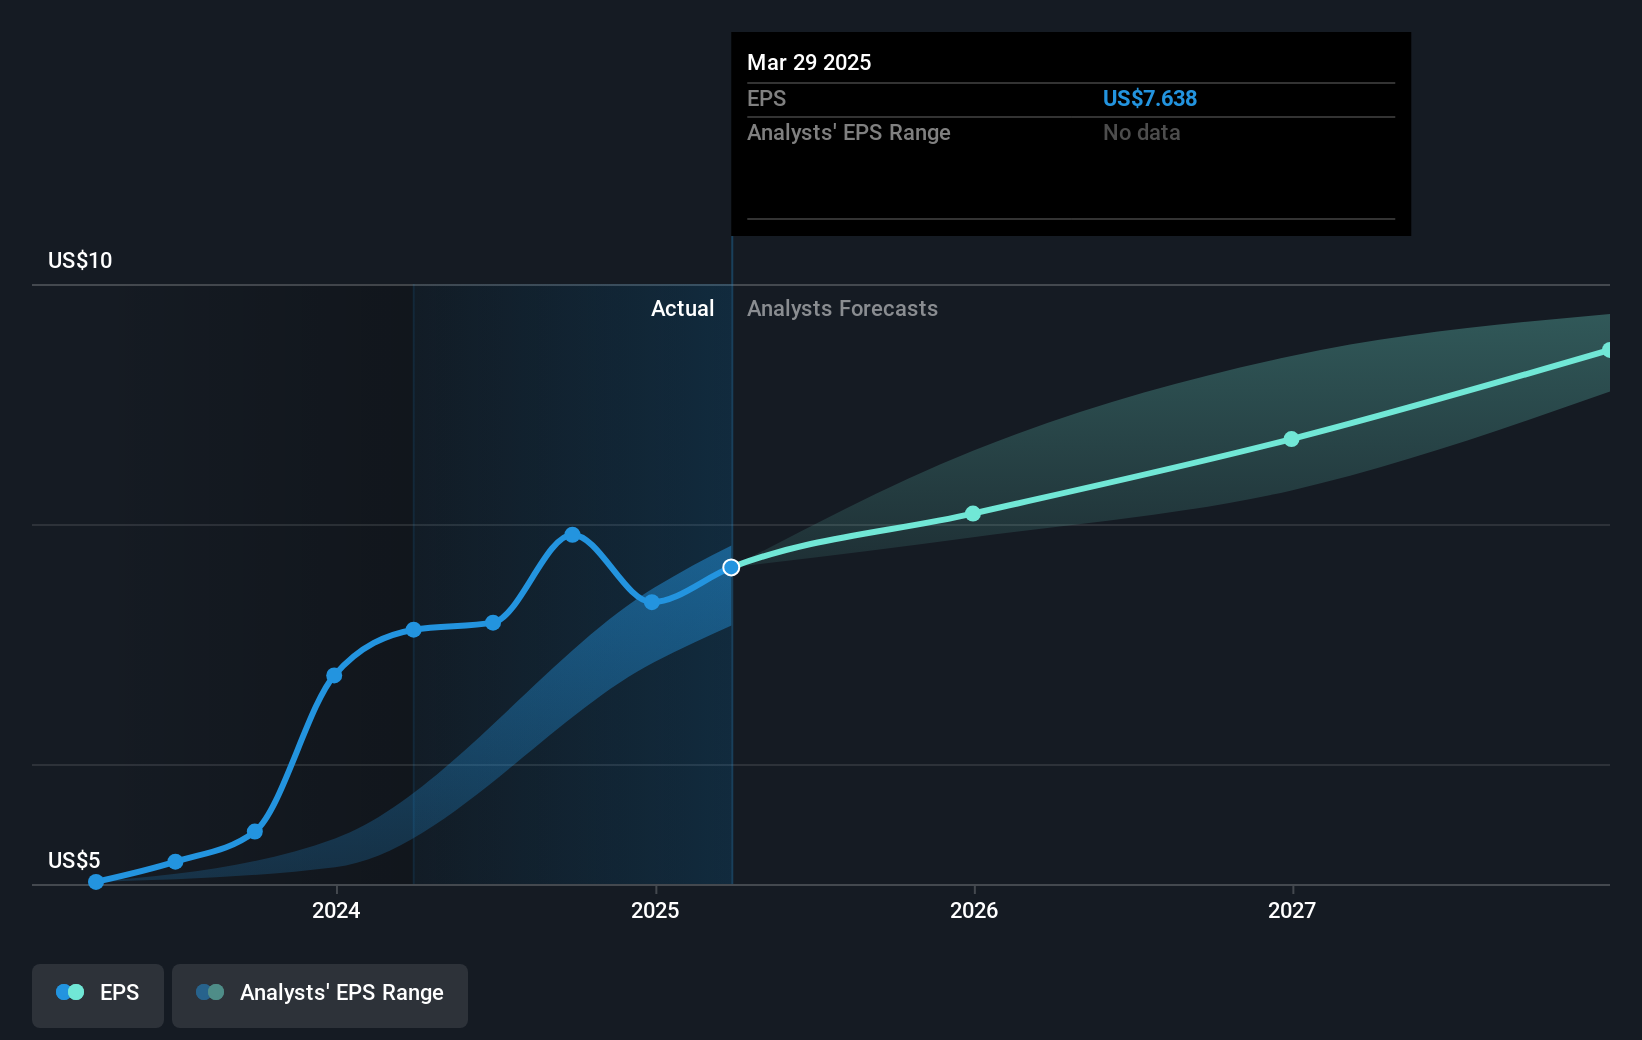Image resolution: width=1642 pixels, height=1040 pixels.
Task: Toggle the EPS legend button
Action: coord(98,995)
